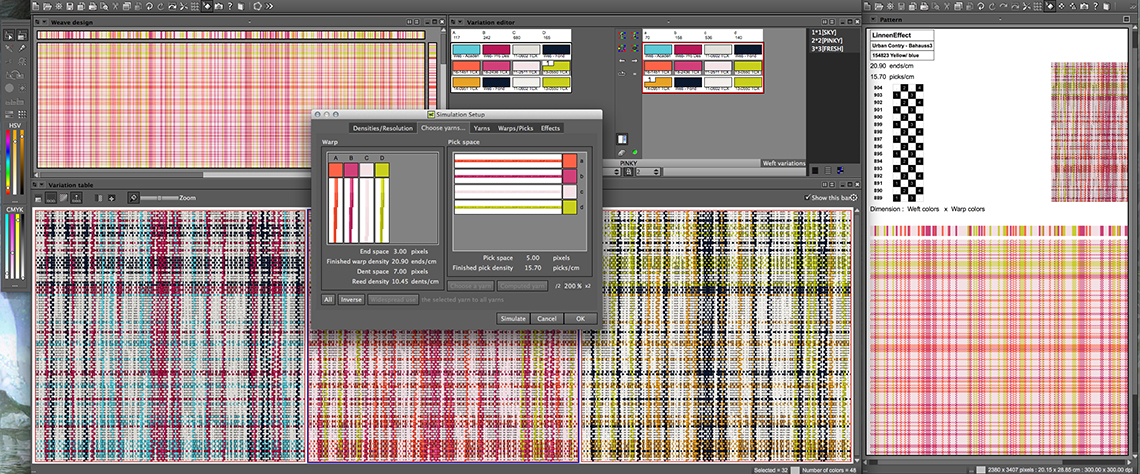The image size is (1140, 474).
Task: Click the Pick space value 5.00
Action: (x=533, y=258)
